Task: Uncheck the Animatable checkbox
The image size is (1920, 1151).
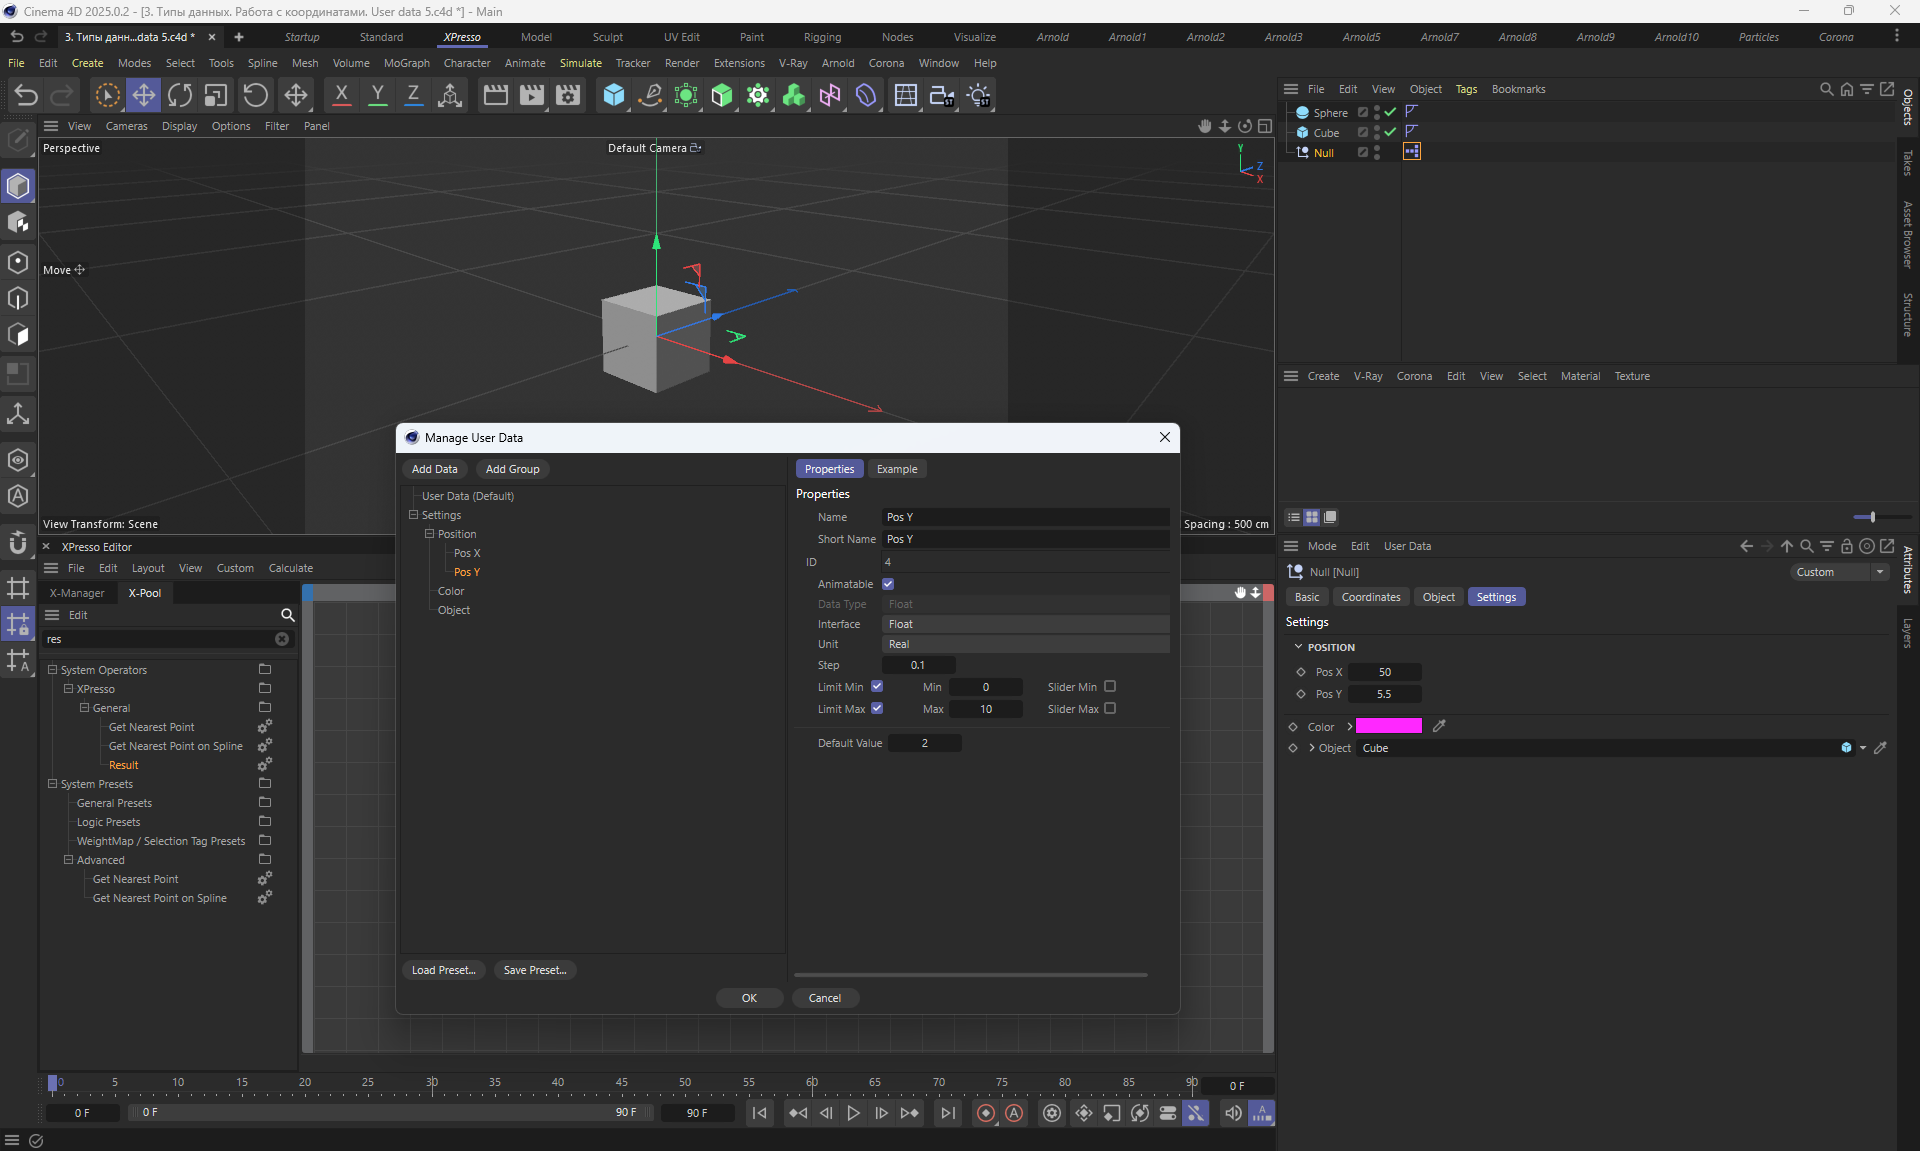Action: pos(888,584)
